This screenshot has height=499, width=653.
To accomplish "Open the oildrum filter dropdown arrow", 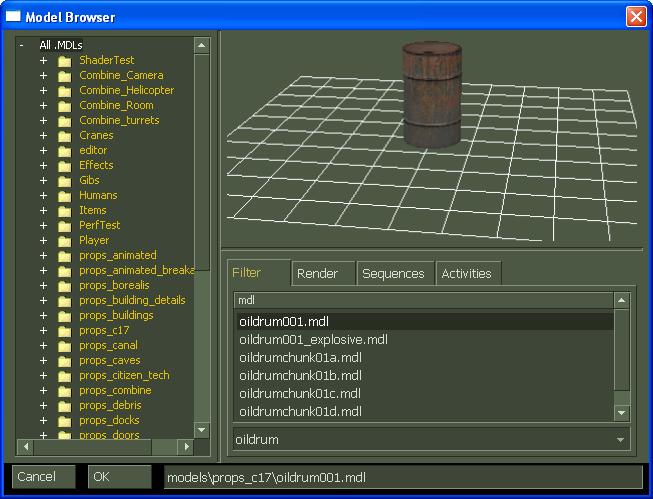I will click(x=621, y=439).
